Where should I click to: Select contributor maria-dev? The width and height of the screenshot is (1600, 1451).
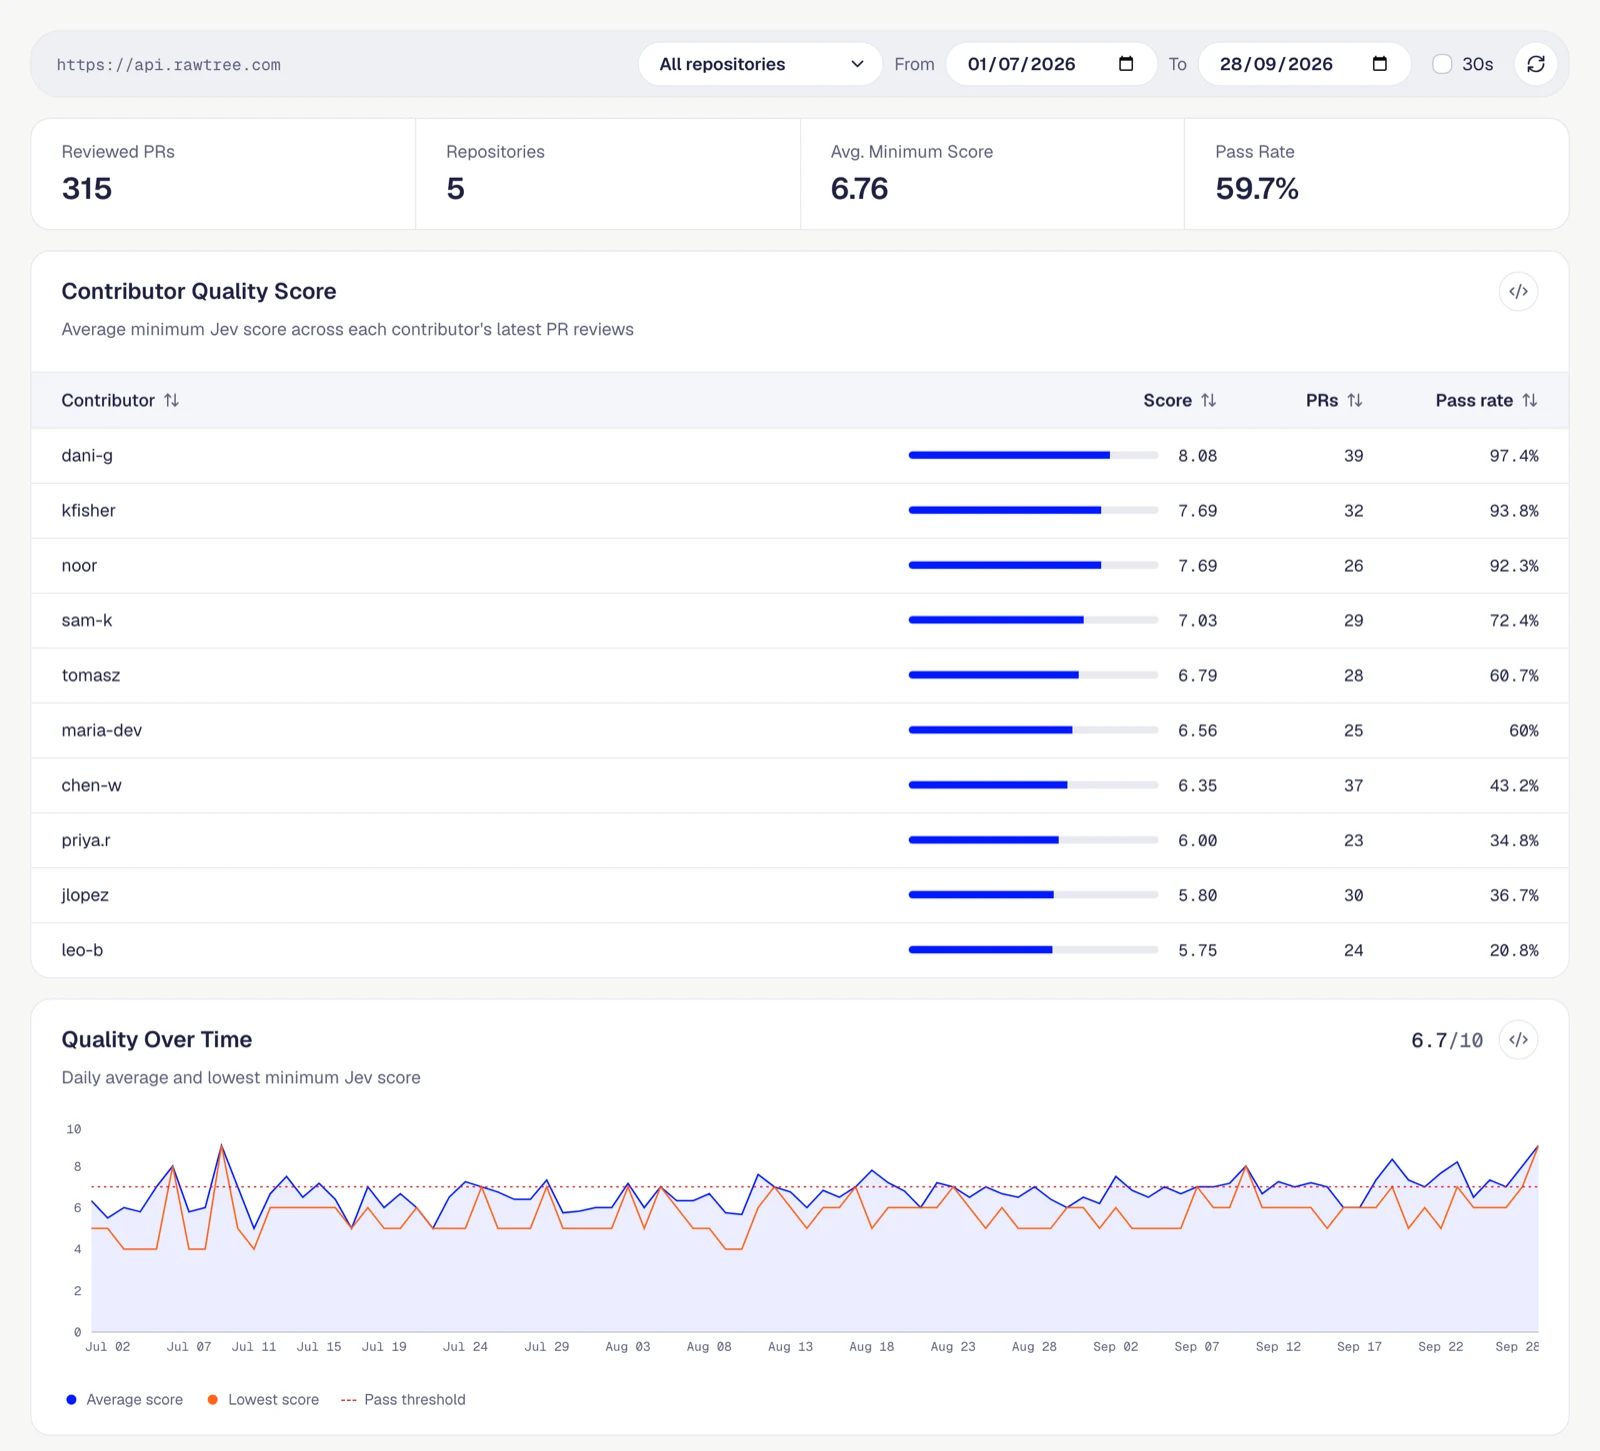point(102,731)
